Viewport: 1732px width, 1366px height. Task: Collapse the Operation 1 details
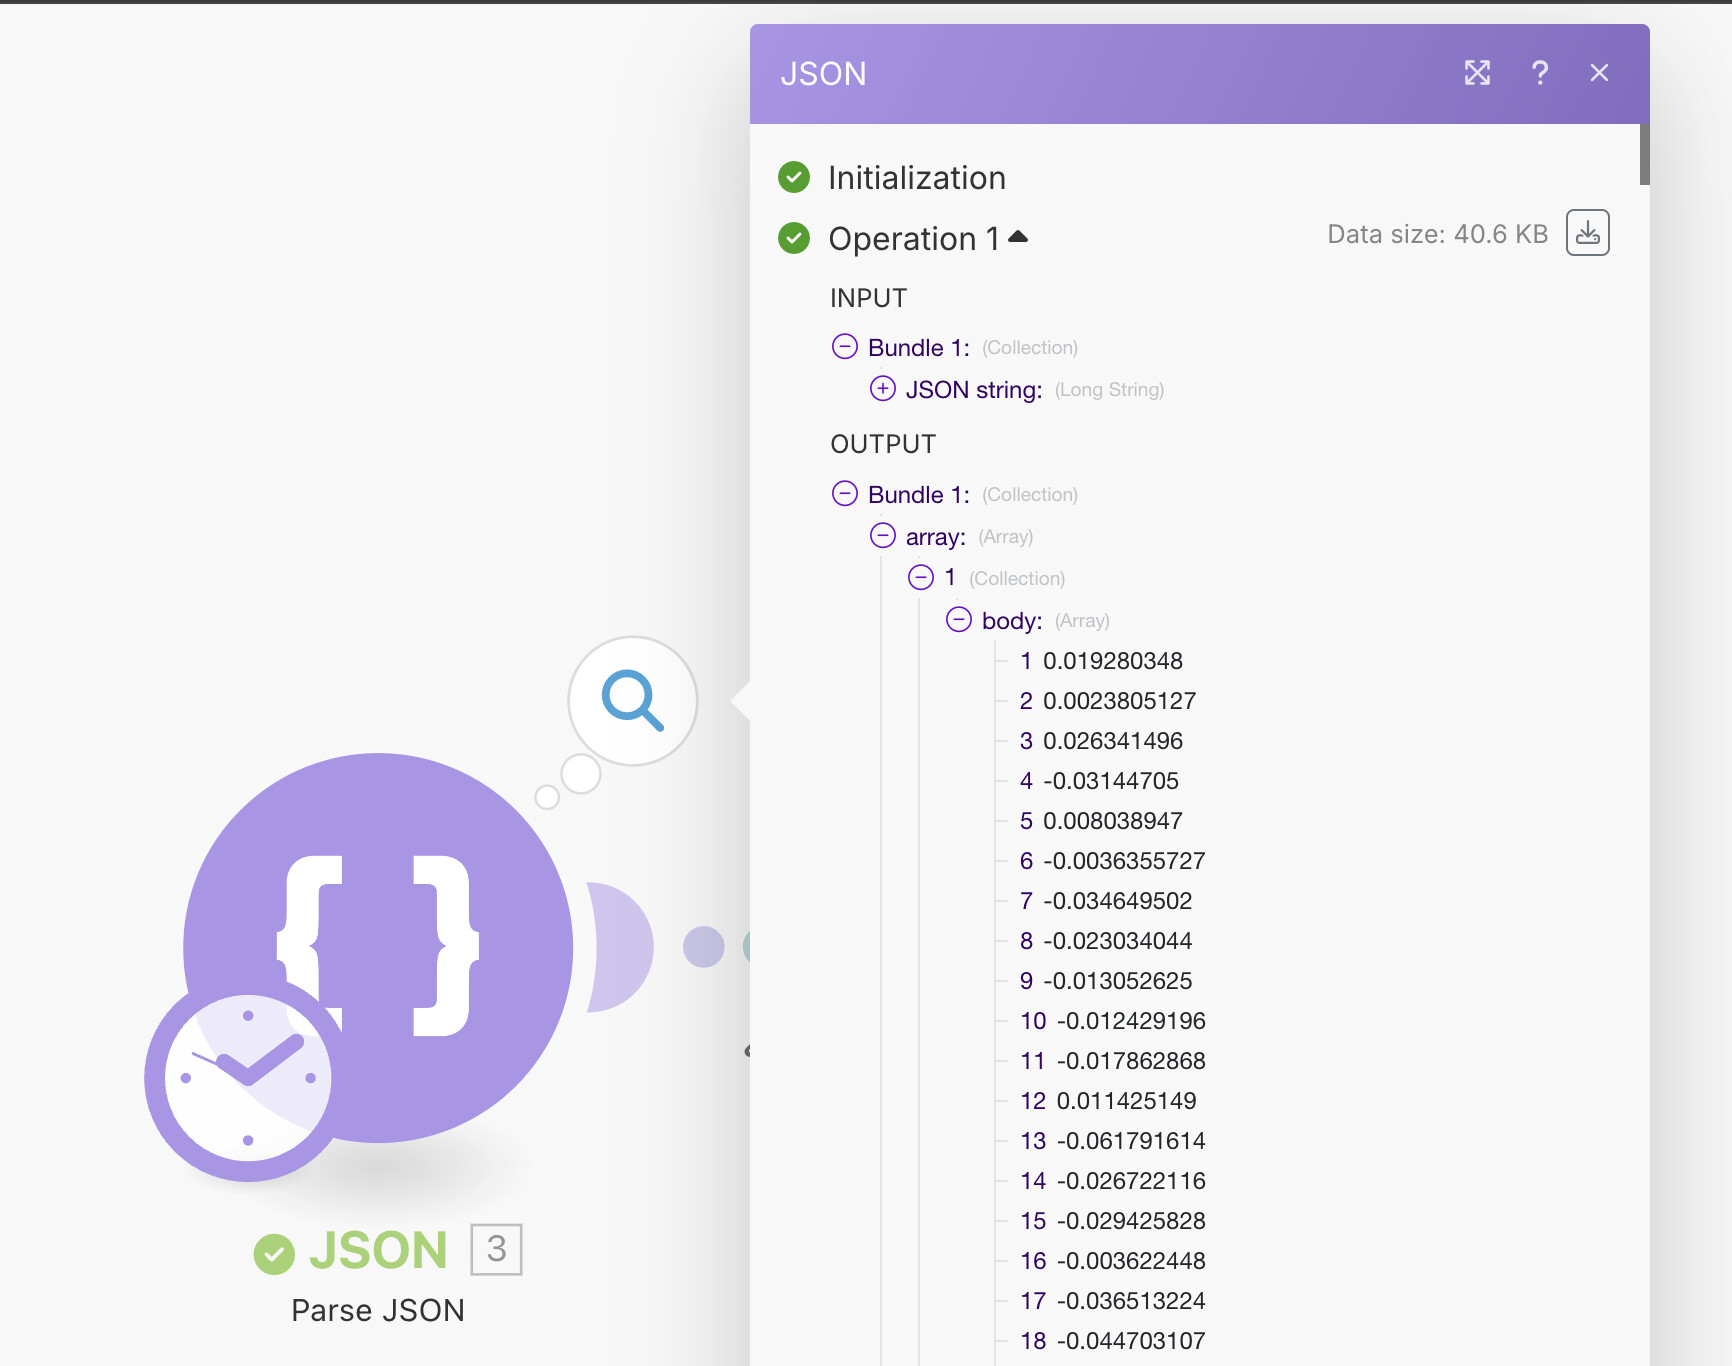1018,236
